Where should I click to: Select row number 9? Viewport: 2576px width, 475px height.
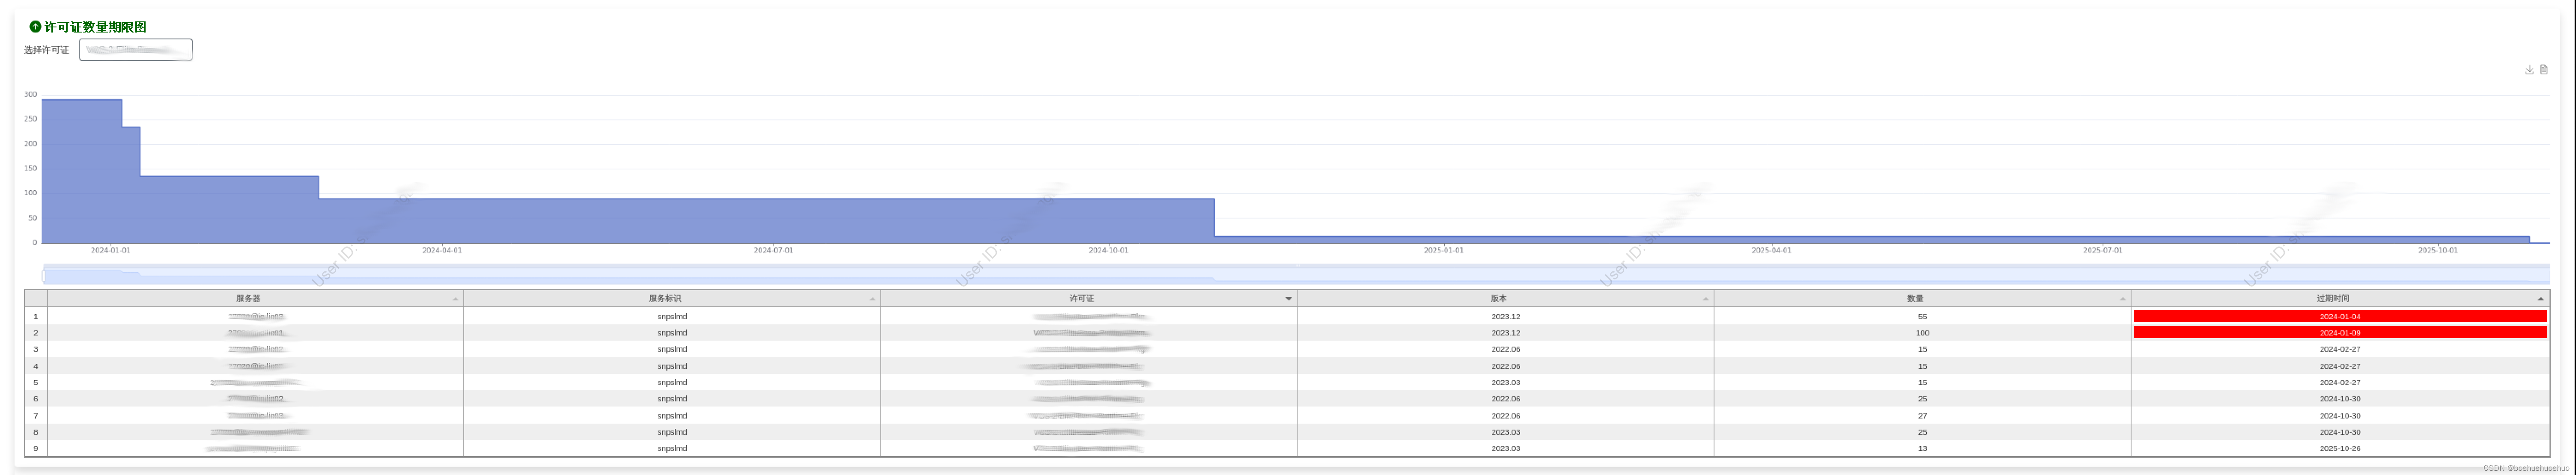click(36, 449)
